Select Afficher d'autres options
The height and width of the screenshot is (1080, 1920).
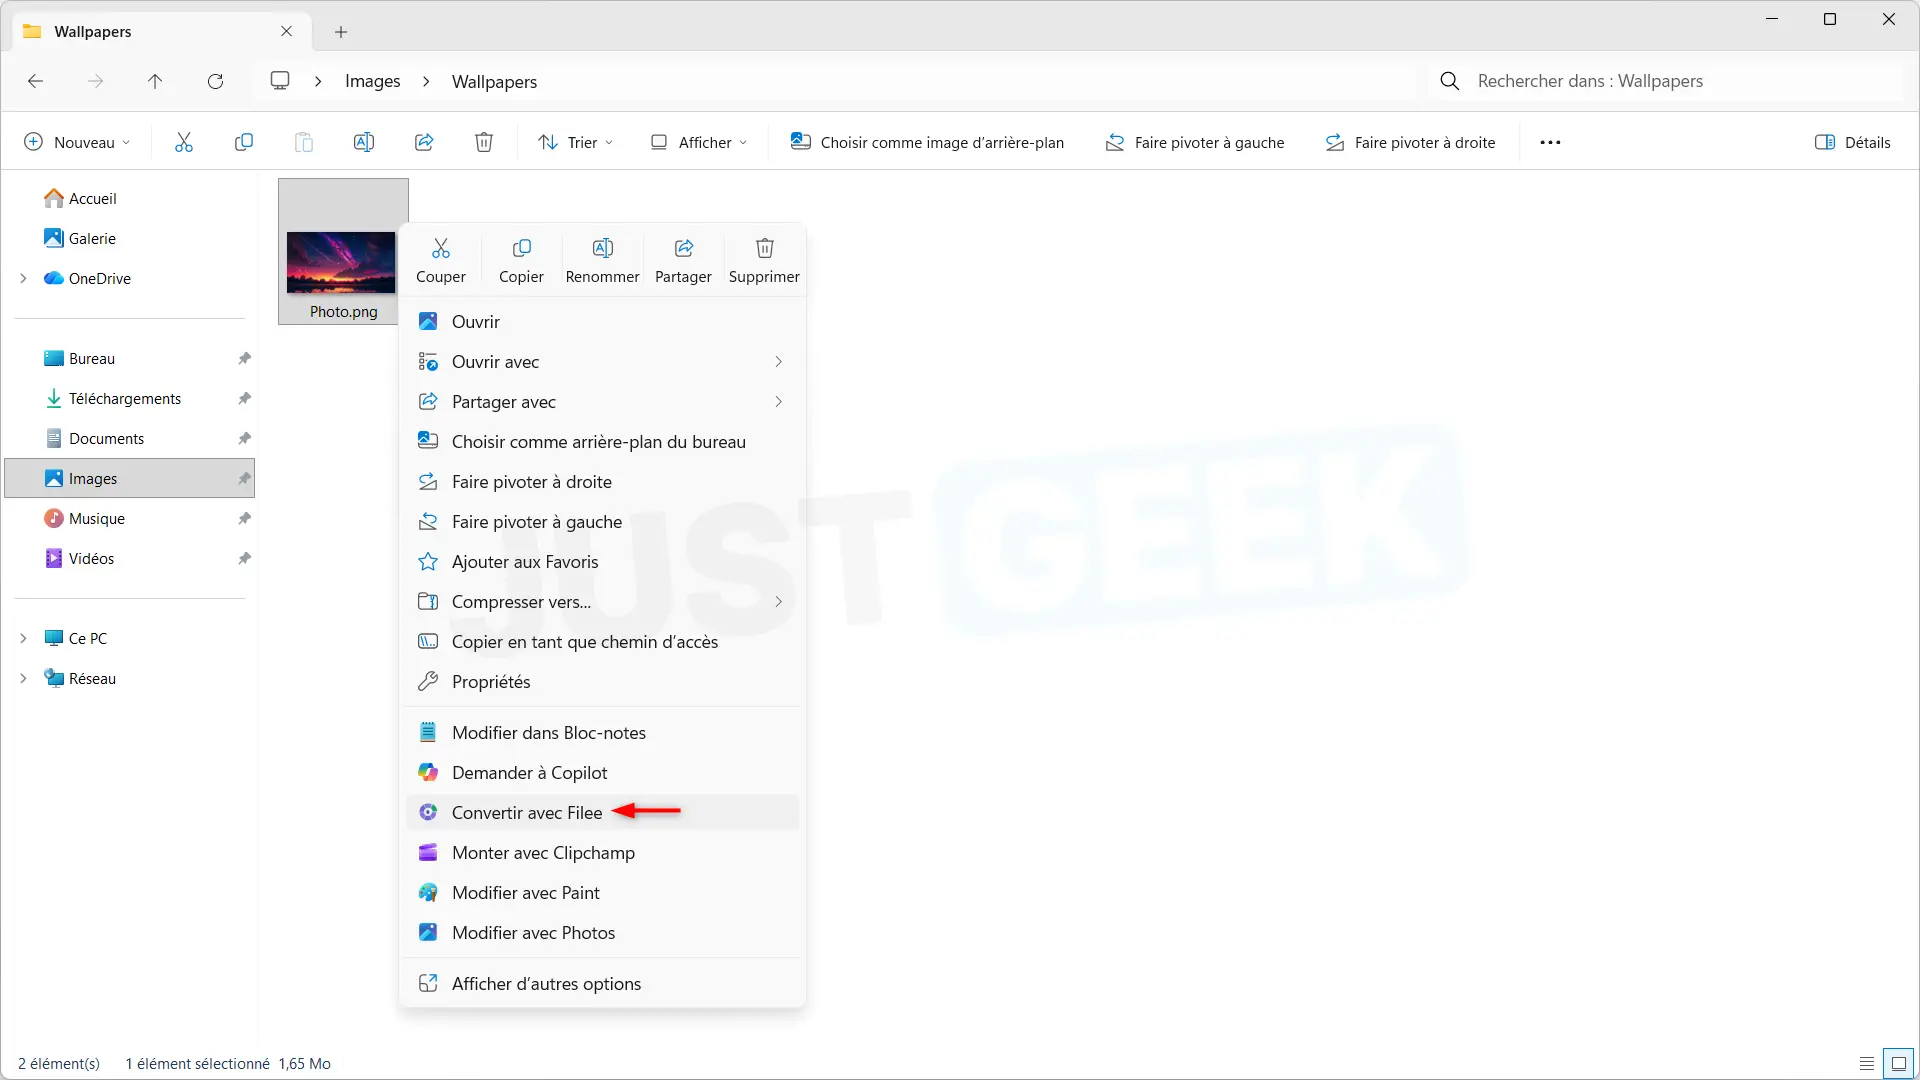603,983
